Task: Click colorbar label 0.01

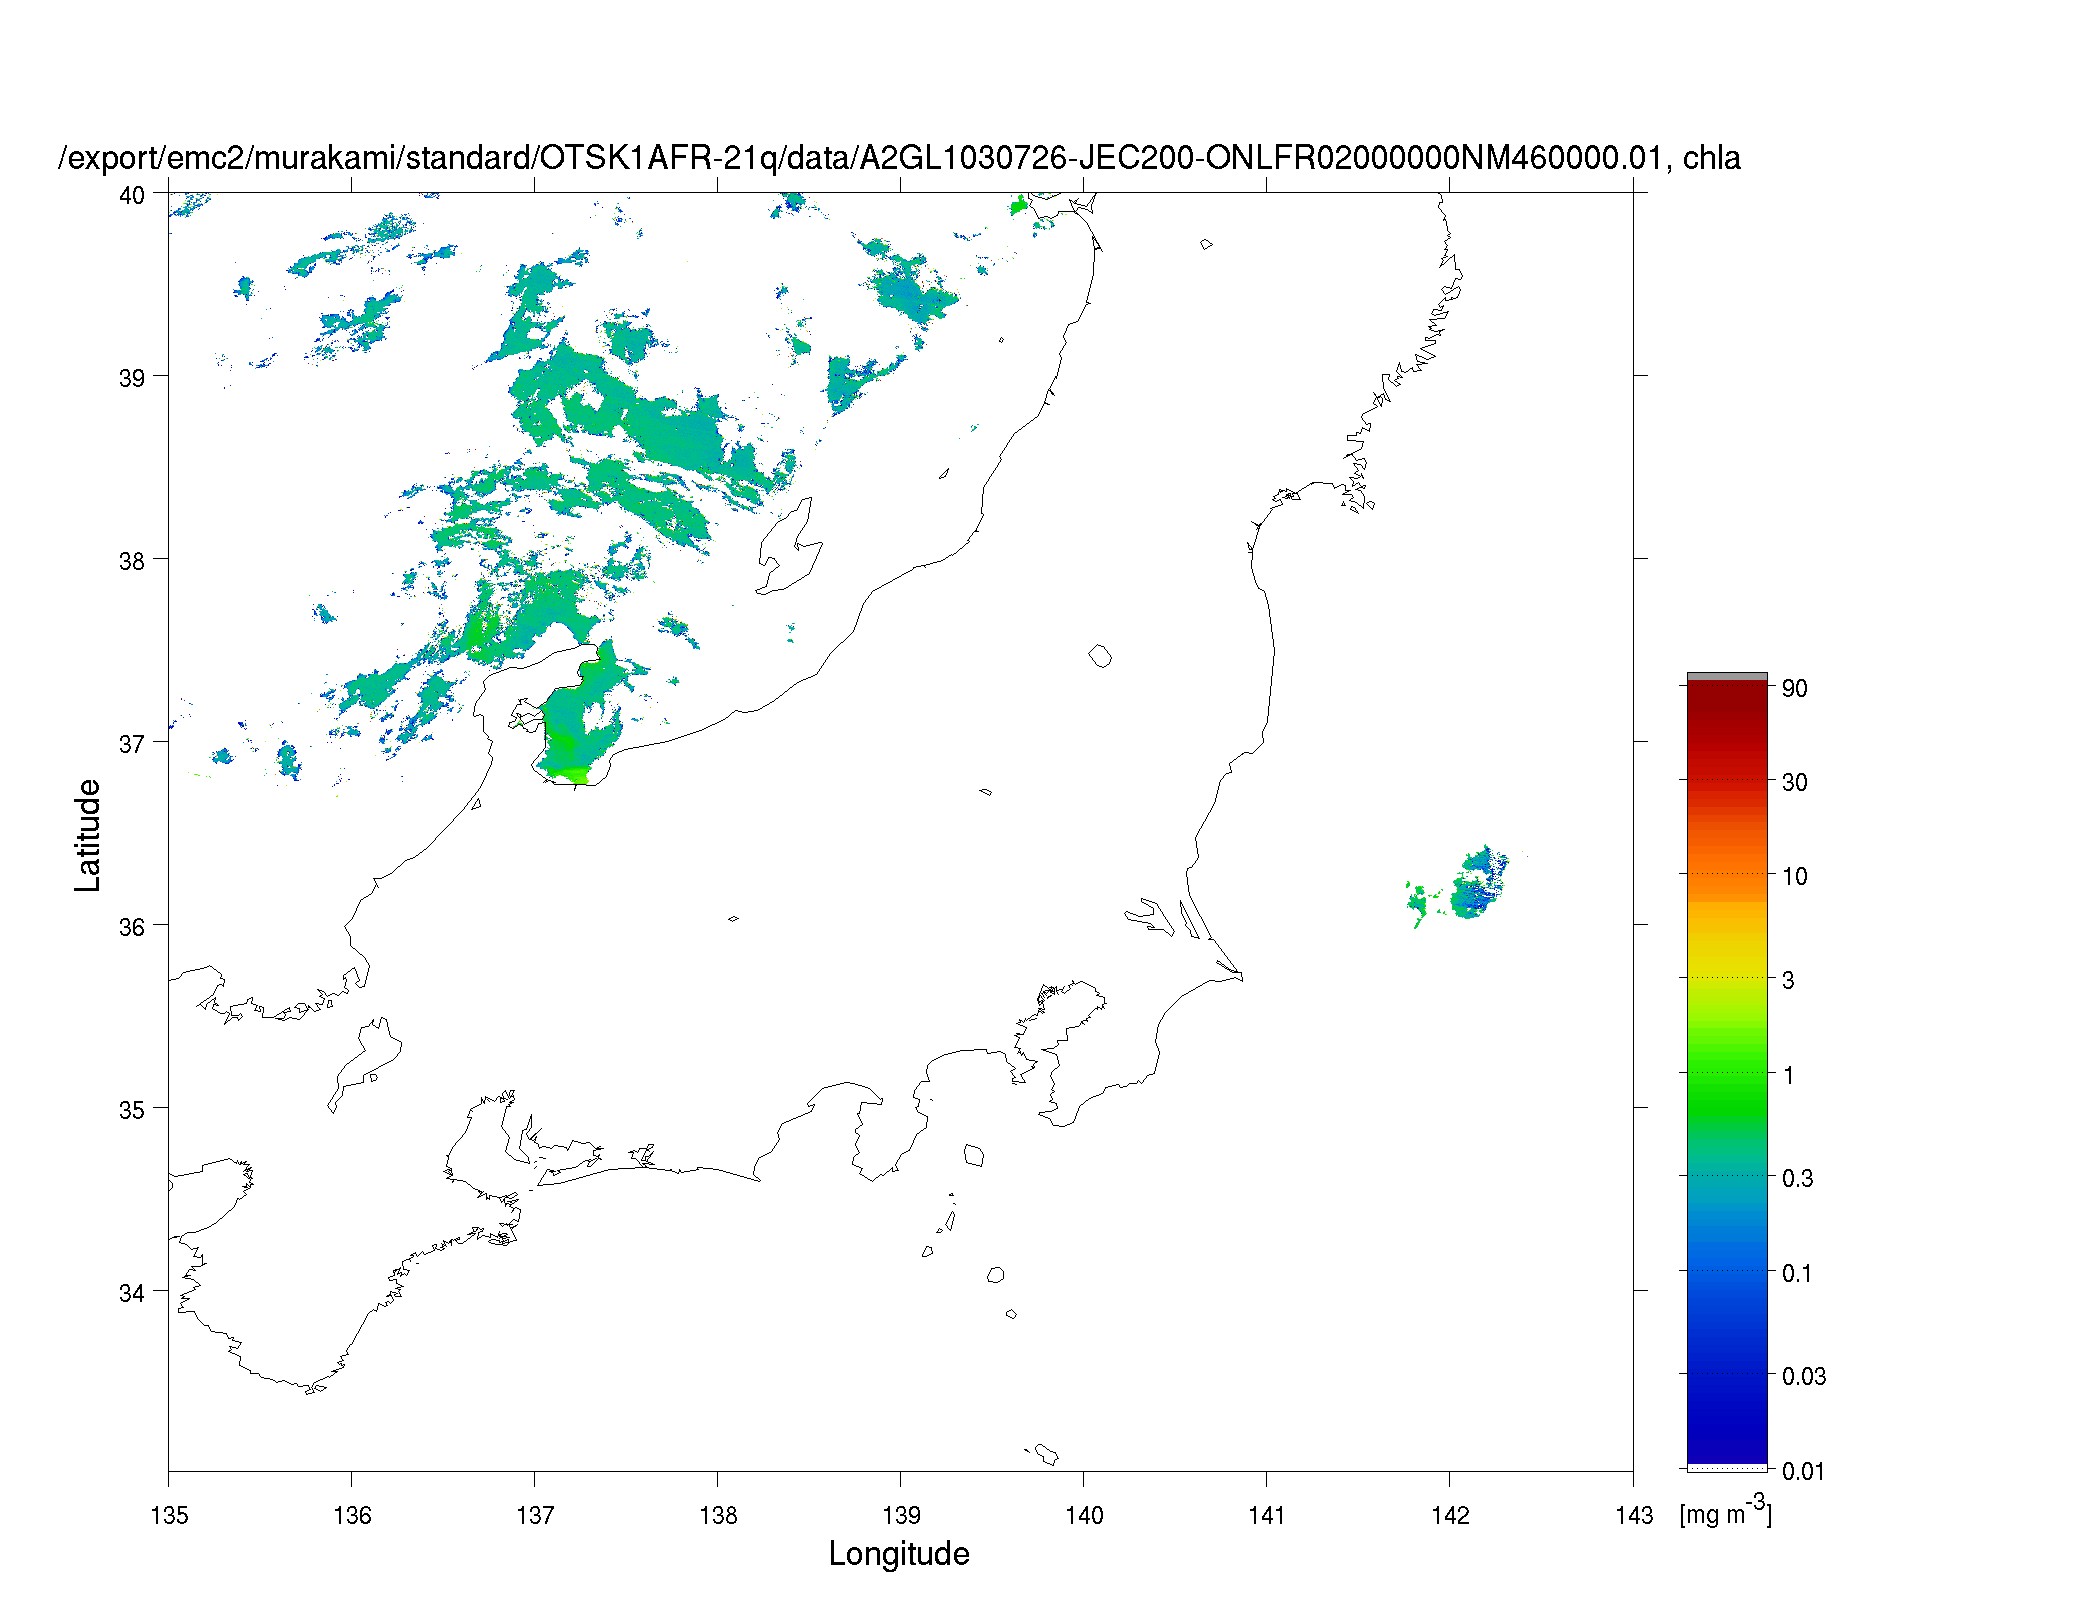Action: click(1804, 1471)
